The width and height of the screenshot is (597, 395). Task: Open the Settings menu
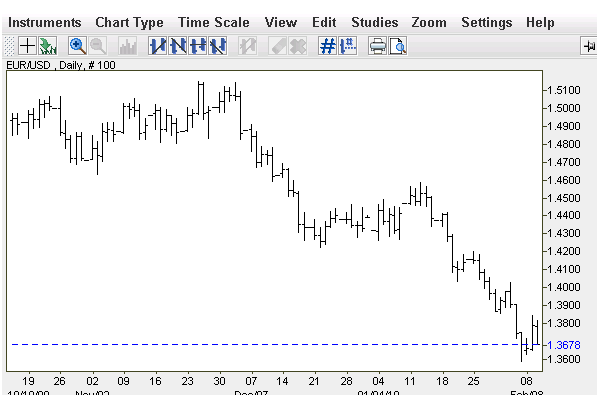487,22
